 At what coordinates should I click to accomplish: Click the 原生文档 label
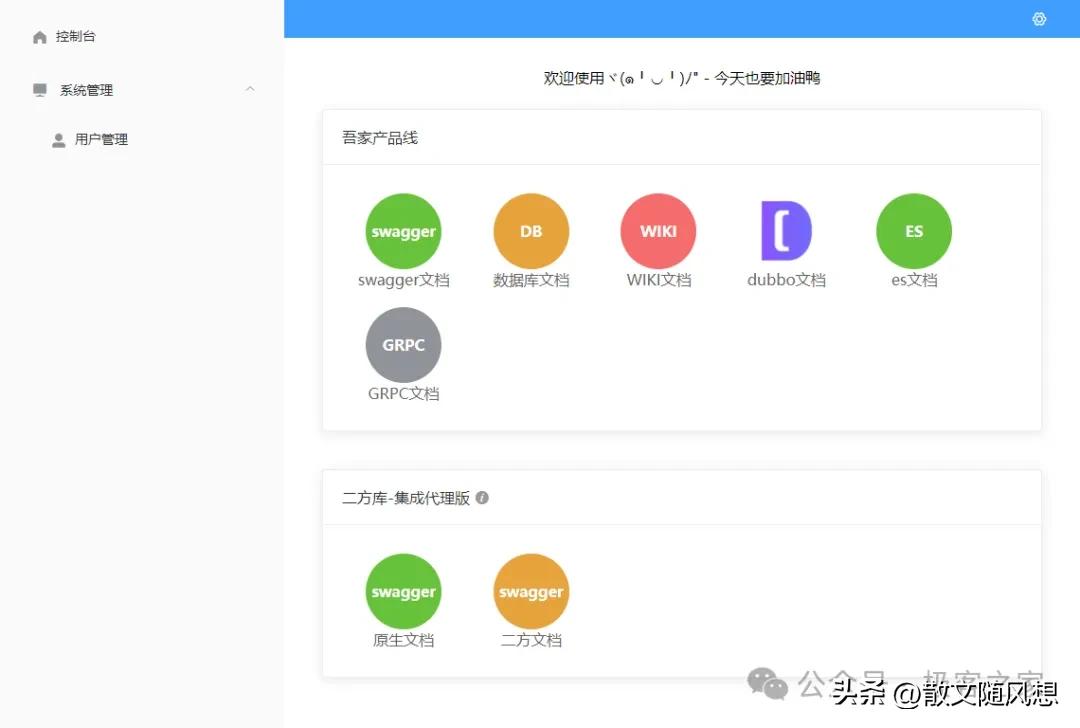[x=404, y=640]
